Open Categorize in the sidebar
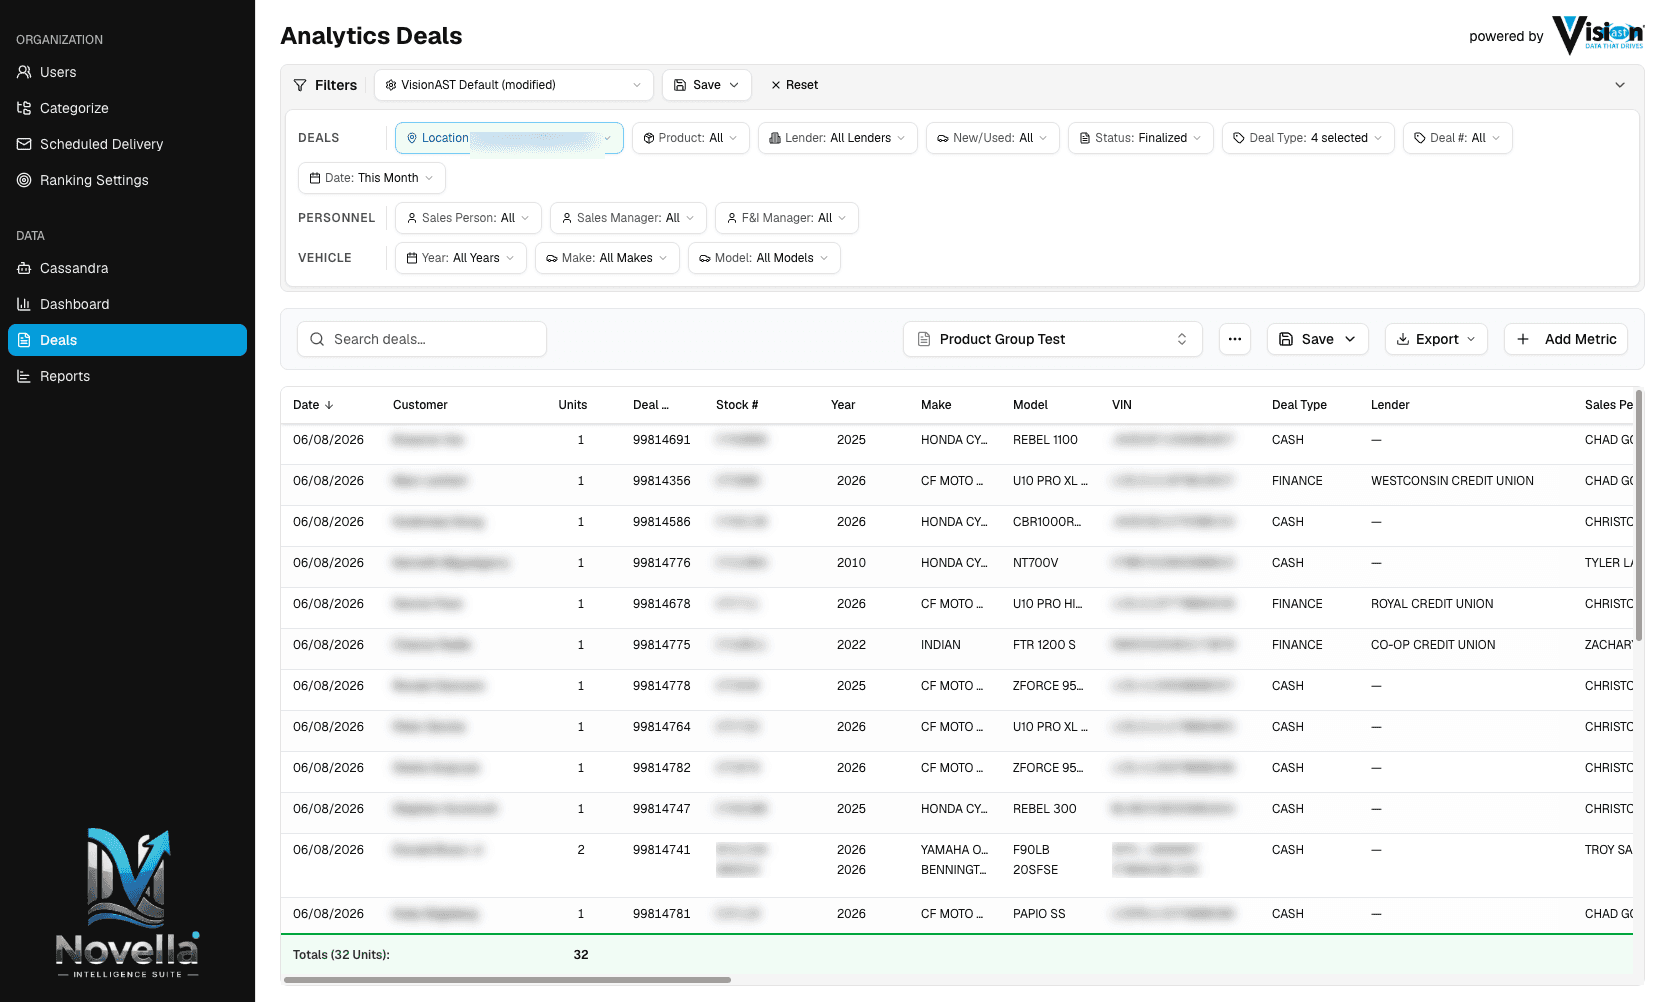Screen dimensions: 1680x1002 pos(127,108)
